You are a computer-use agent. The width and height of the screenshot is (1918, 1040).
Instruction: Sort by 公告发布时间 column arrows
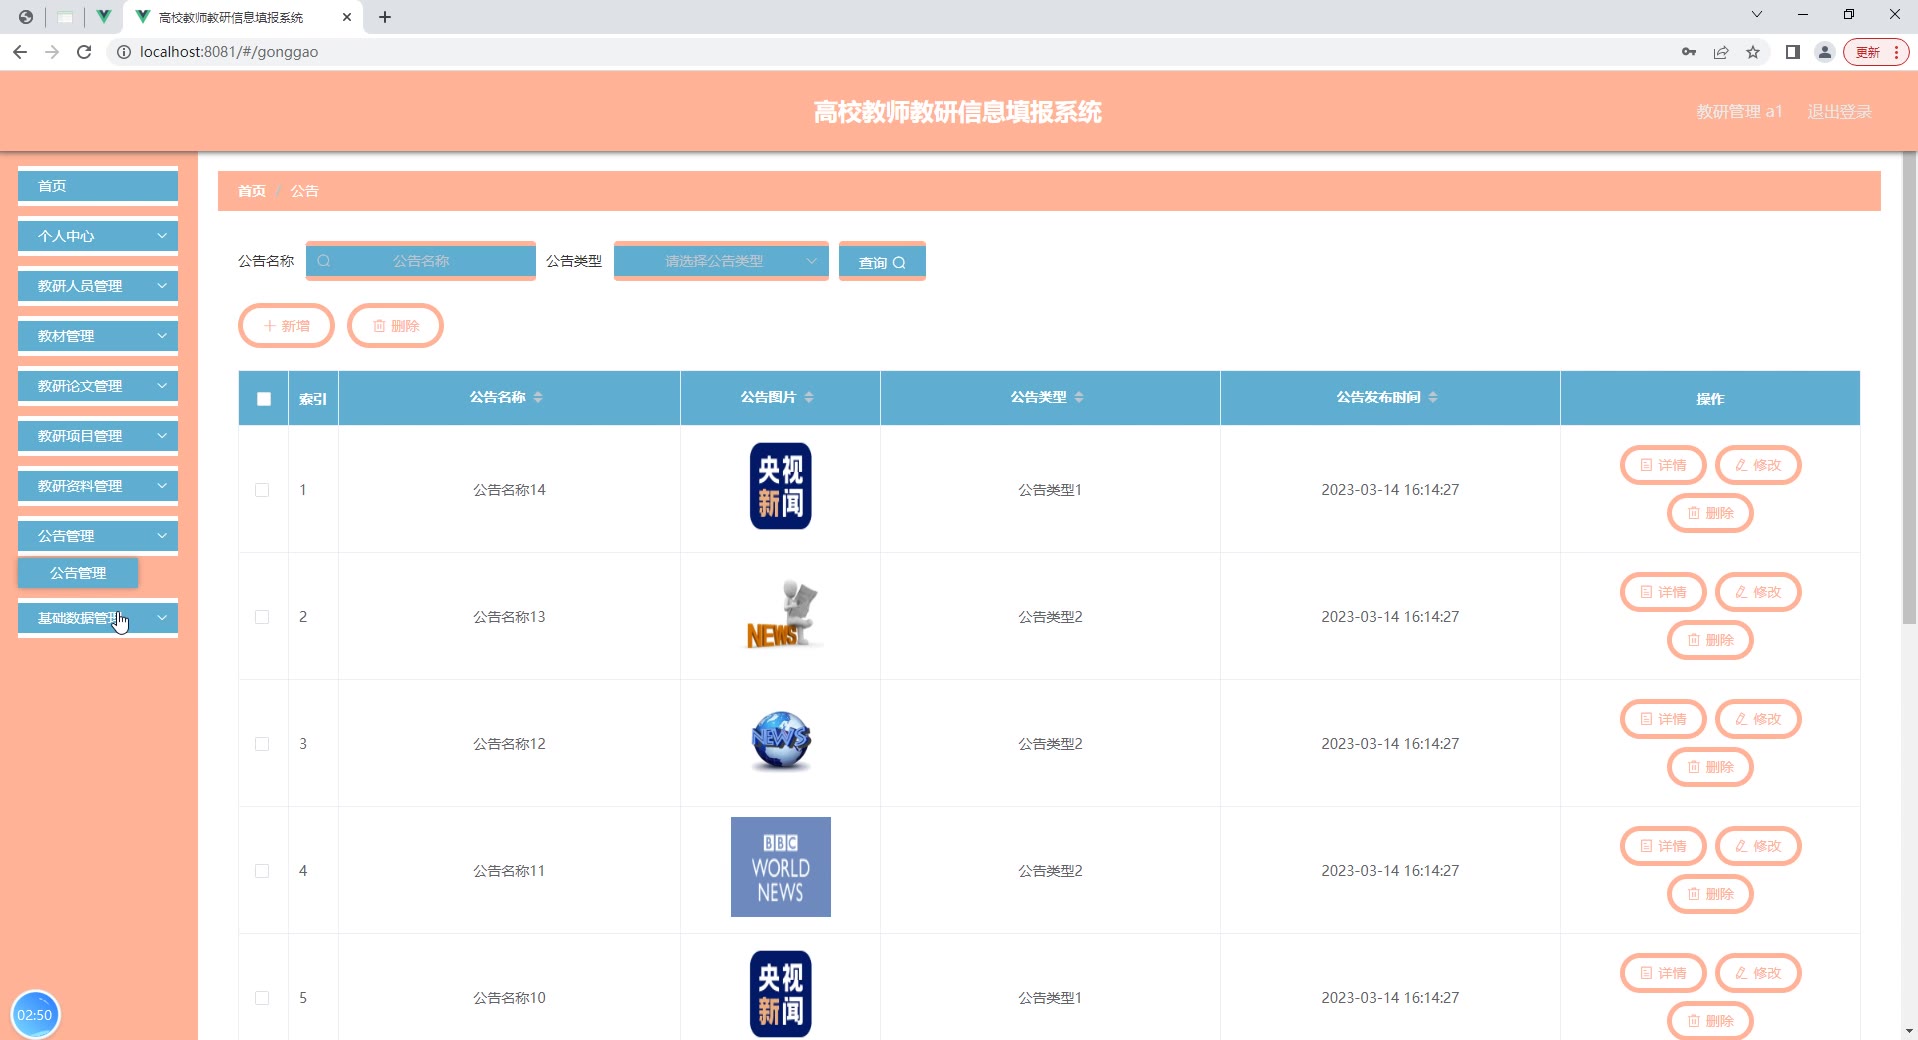coord(1433,397)
